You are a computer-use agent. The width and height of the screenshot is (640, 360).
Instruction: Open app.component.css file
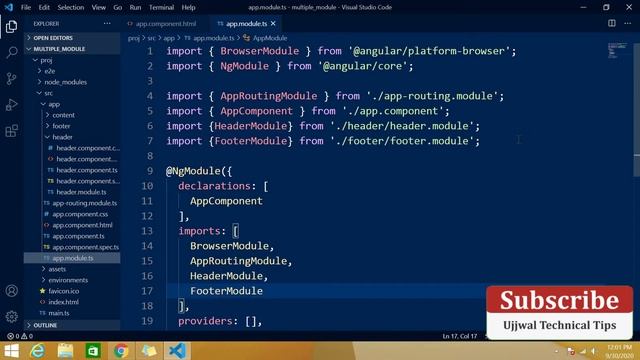coord(80,214)
